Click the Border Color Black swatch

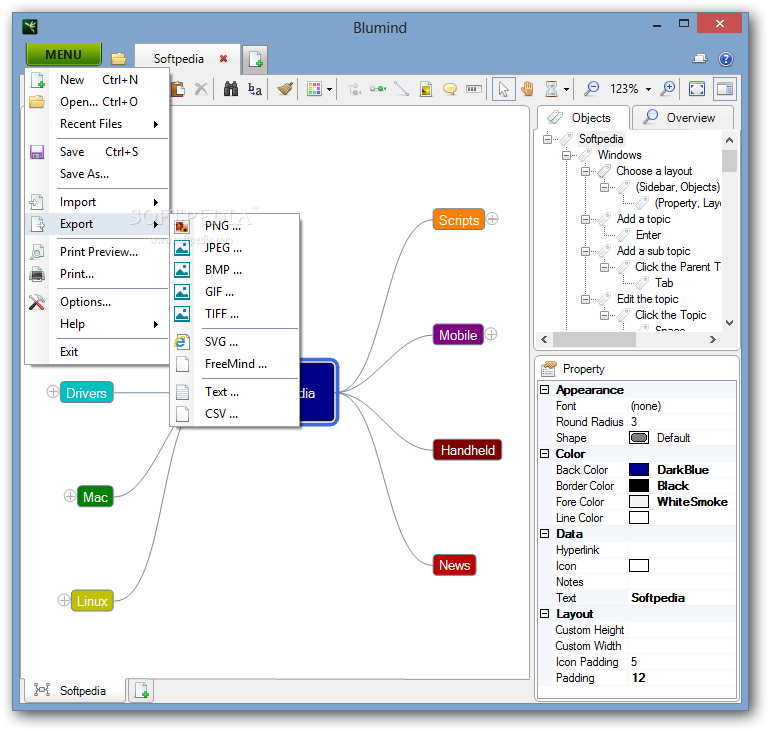(639, 486)
